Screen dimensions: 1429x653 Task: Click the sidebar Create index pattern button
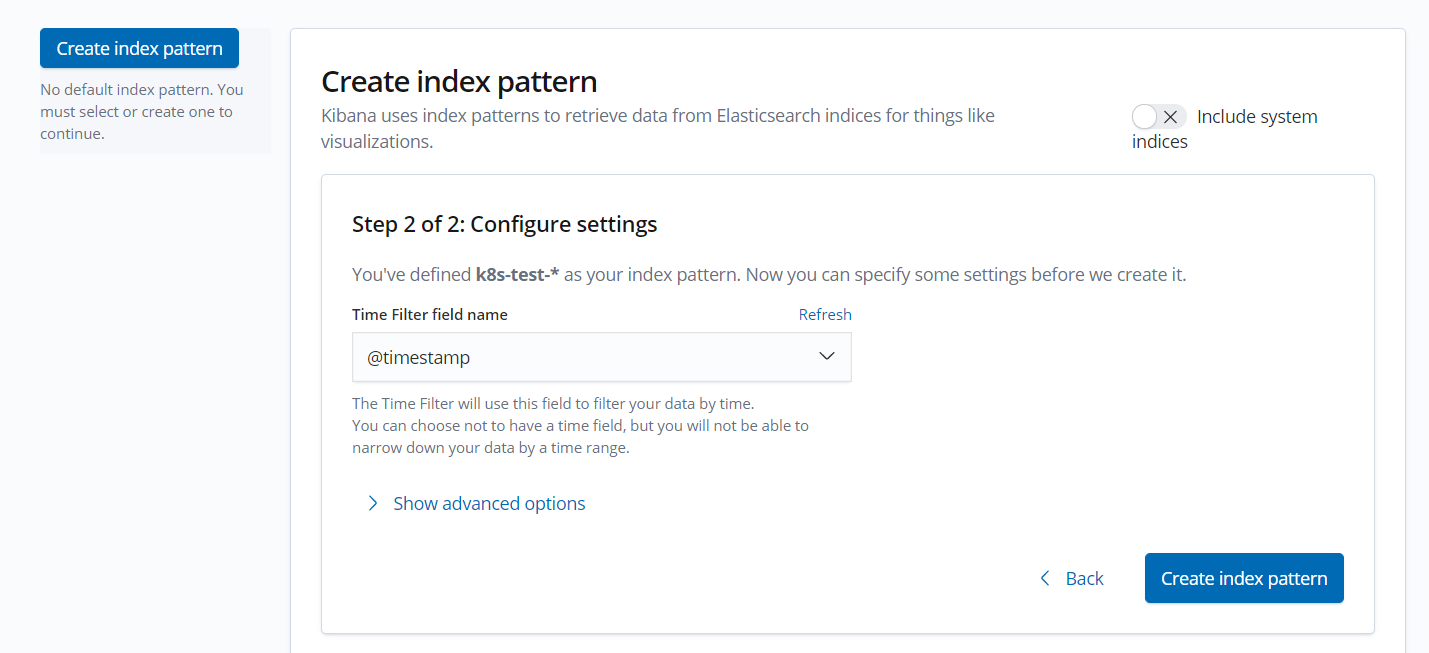139,48
